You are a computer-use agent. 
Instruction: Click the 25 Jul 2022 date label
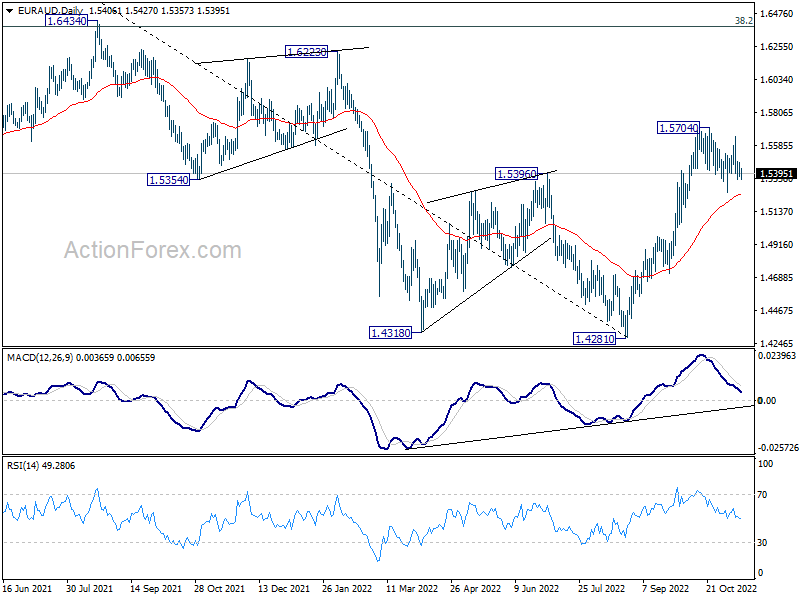[x=602, y=588]
